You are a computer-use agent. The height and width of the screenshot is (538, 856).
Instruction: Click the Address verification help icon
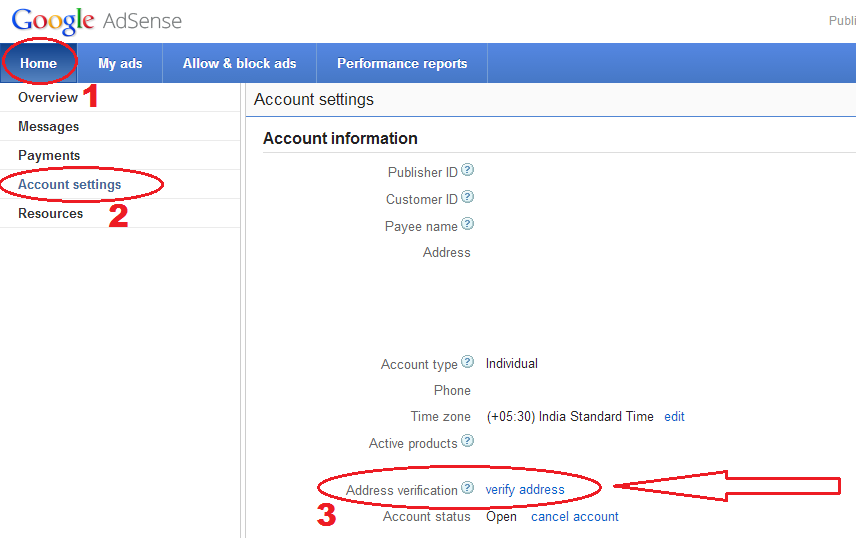pyautogui.click(x=467, y=488)
